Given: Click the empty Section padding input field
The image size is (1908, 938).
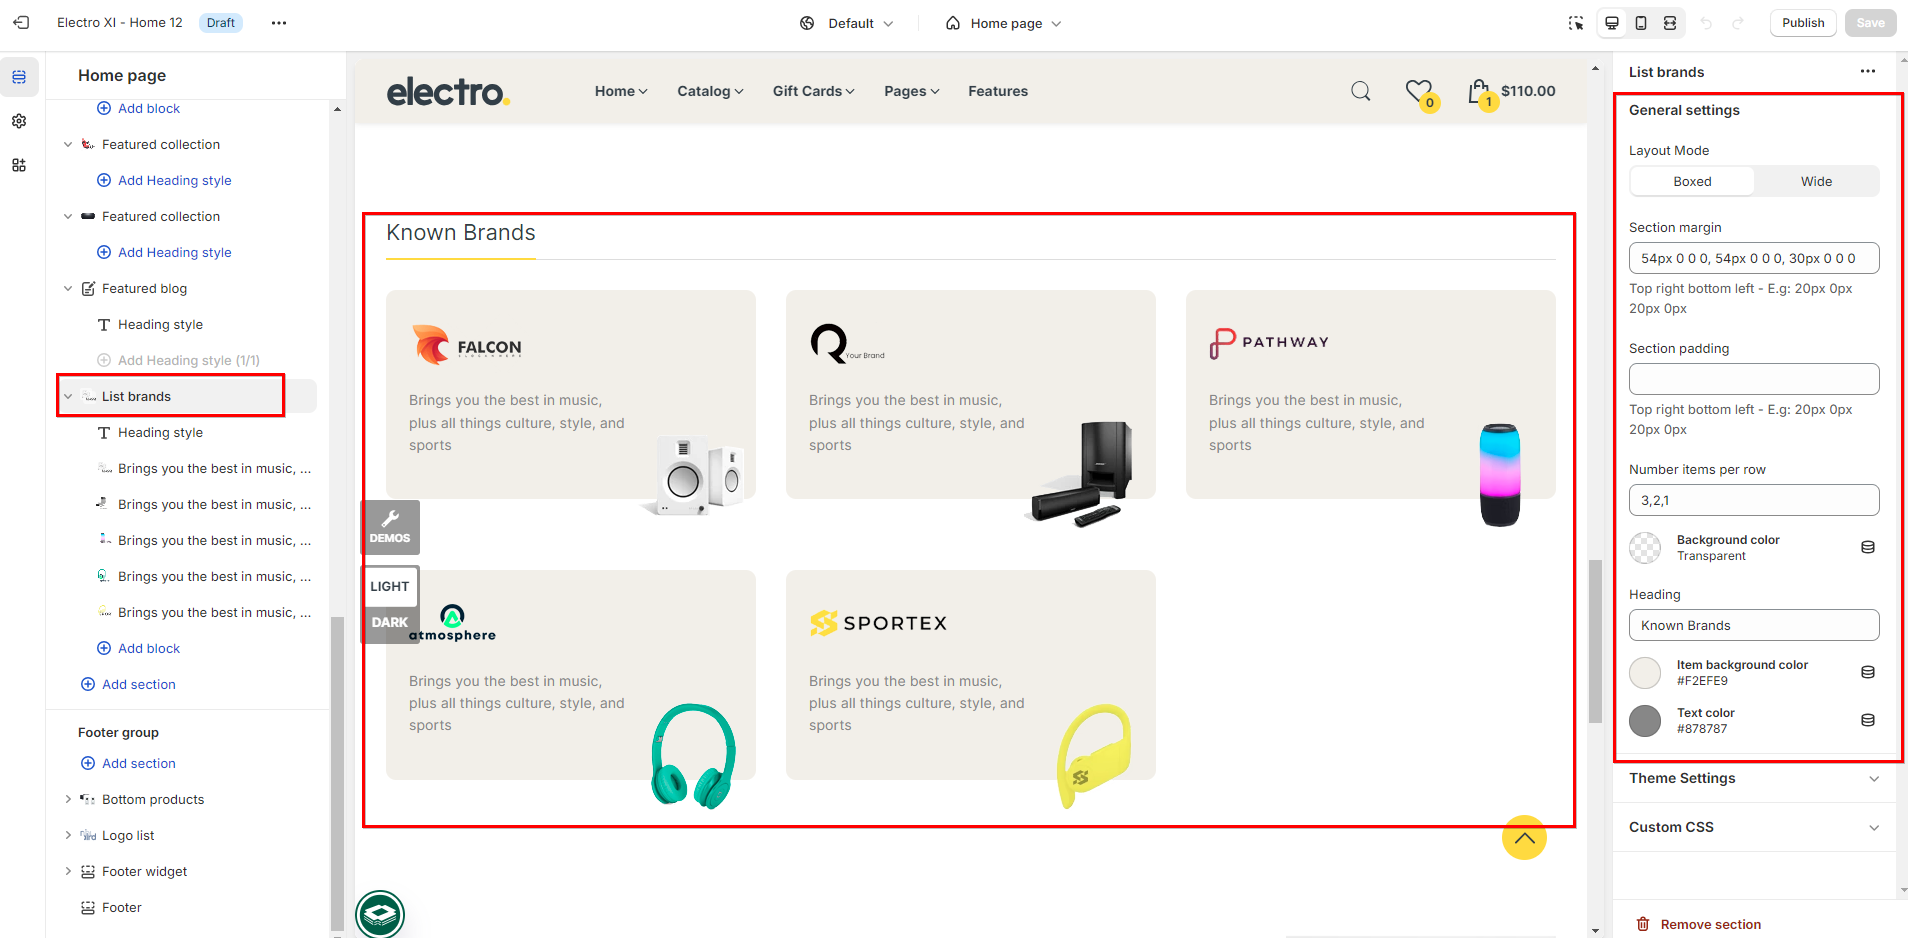Looking at the screenshot, I should click(x=1754, y=379).
